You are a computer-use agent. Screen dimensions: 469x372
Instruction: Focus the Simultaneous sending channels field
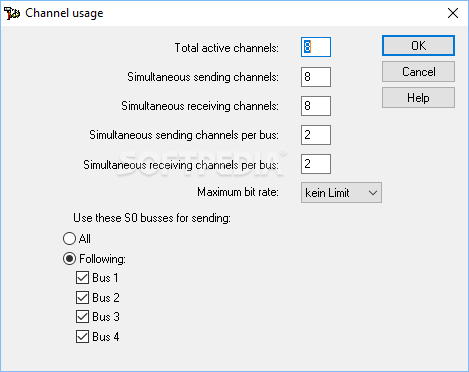click(316, 77)
